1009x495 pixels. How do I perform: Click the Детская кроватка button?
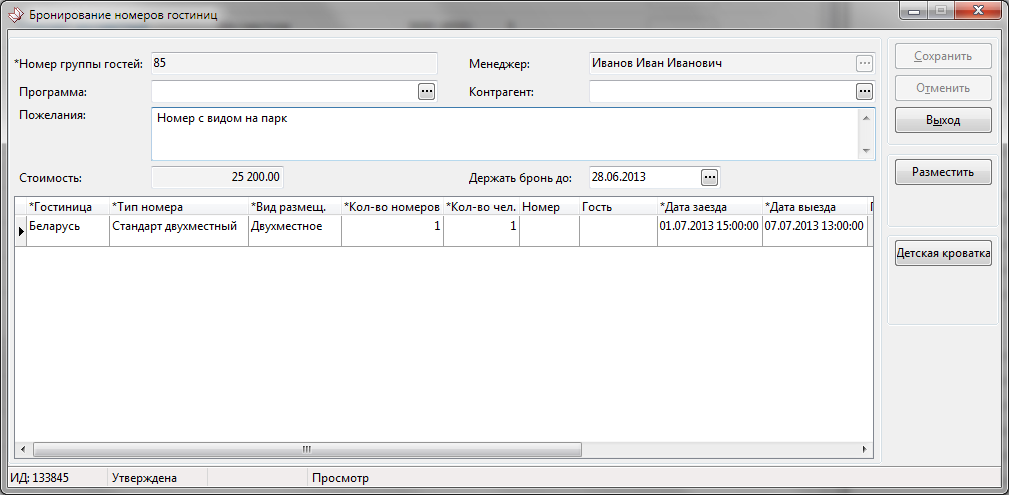pos(943,254)
